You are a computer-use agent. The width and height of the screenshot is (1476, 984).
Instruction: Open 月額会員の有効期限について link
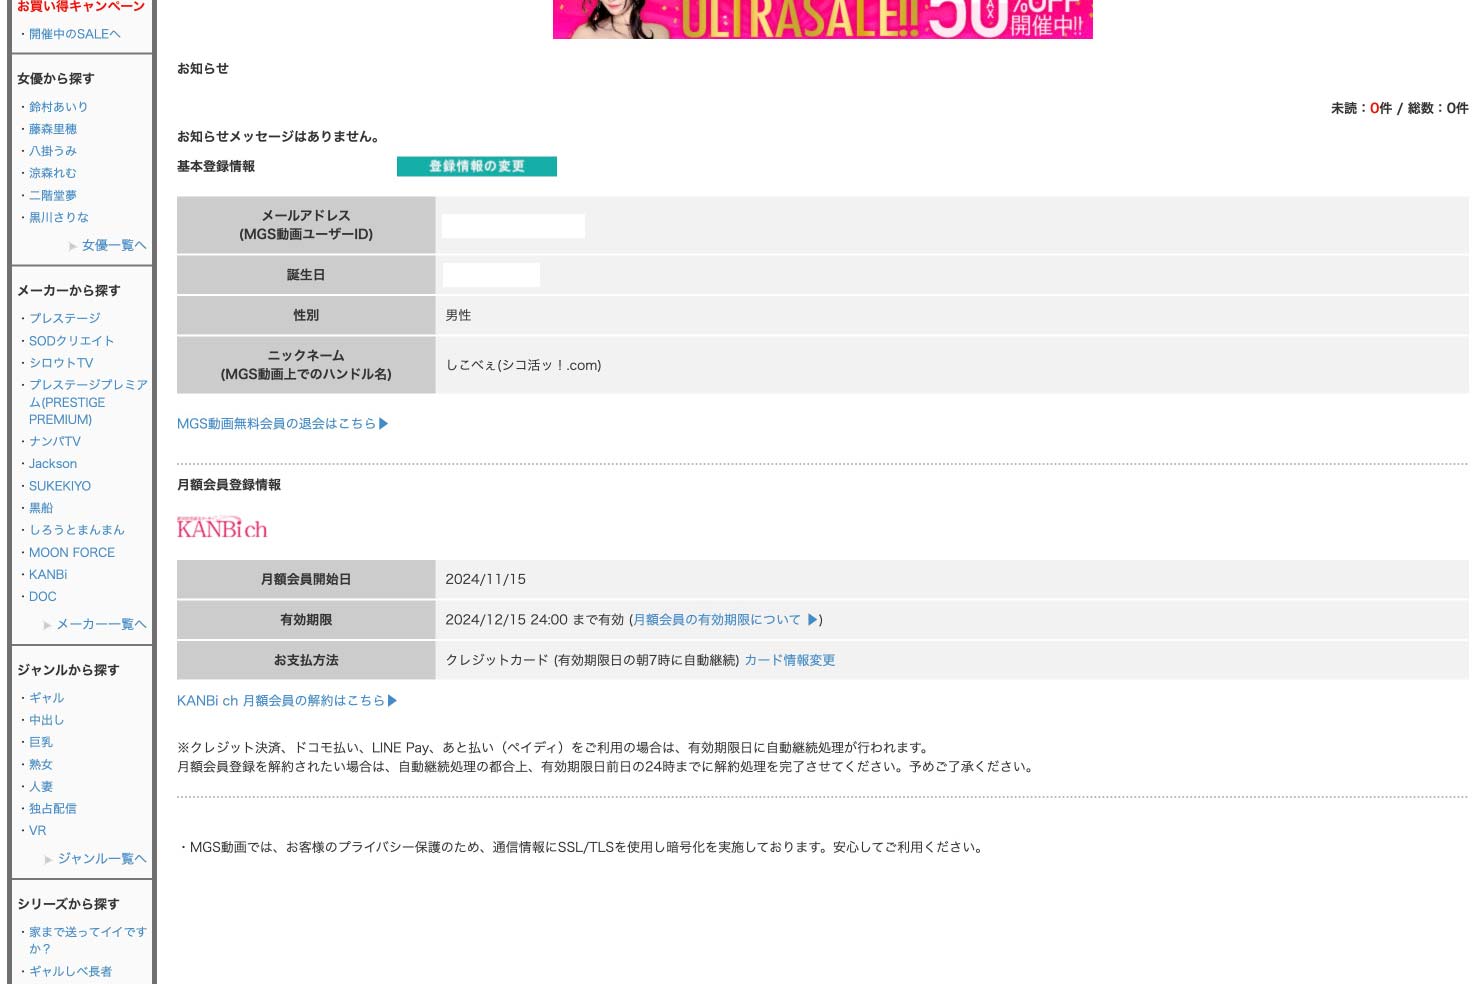(726, 620)
